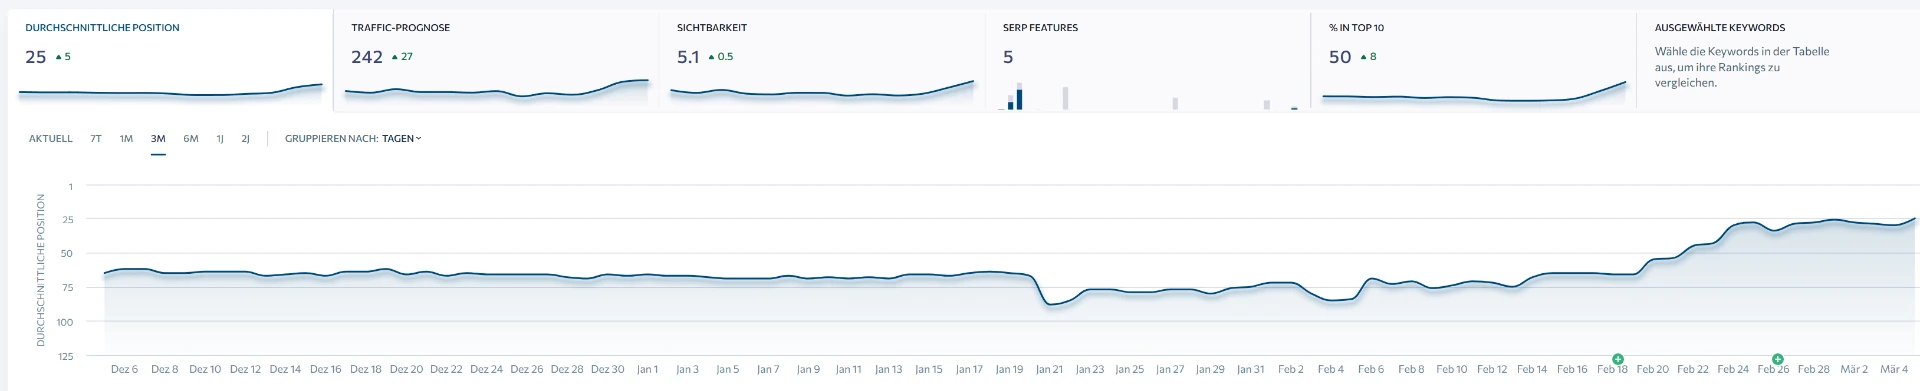The width and height of the screenshot is (1920, 391).
Task: Click the SERP Features value 5
Action: [x=1008, y=57]
